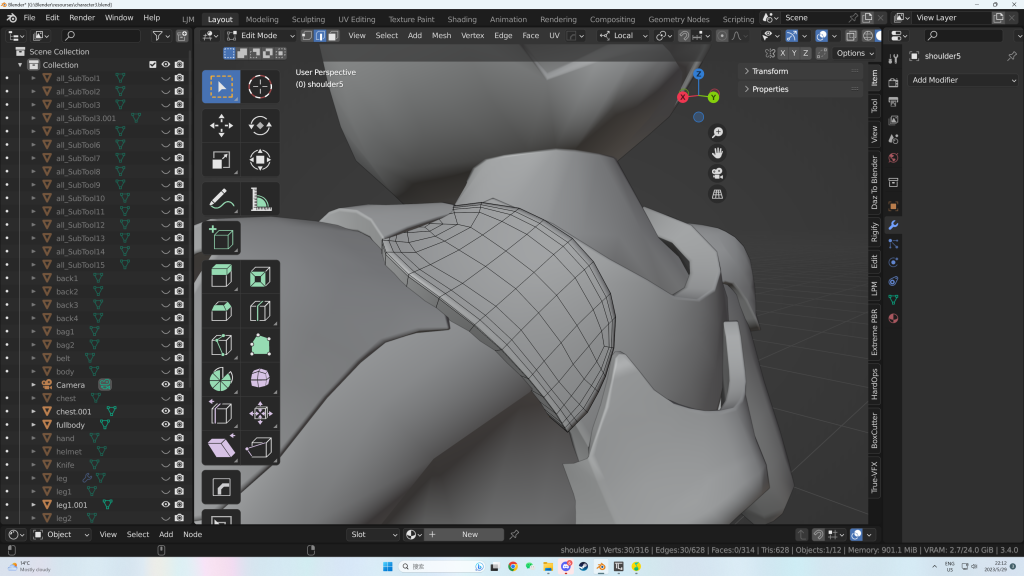Choose the Measure tool

(x=260, y=199)
